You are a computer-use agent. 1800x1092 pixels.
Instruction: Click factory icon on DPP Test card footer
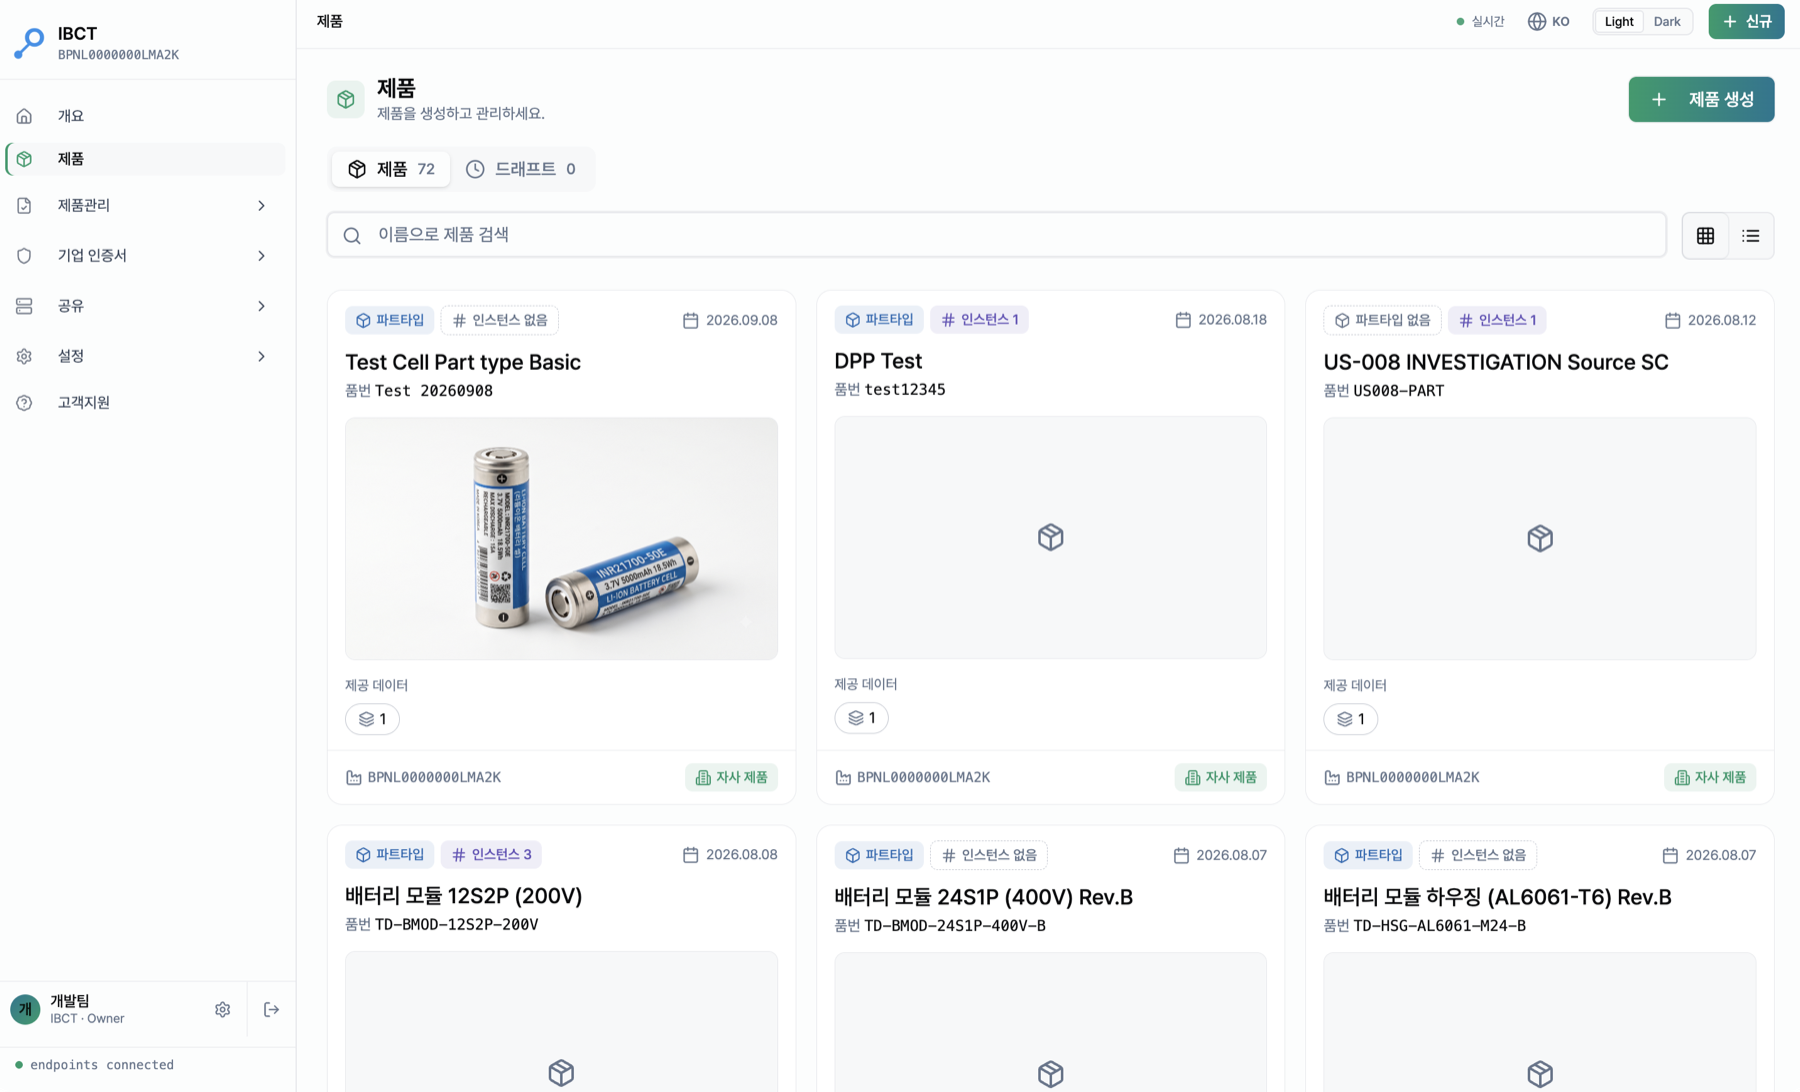[x=843, y=778]
